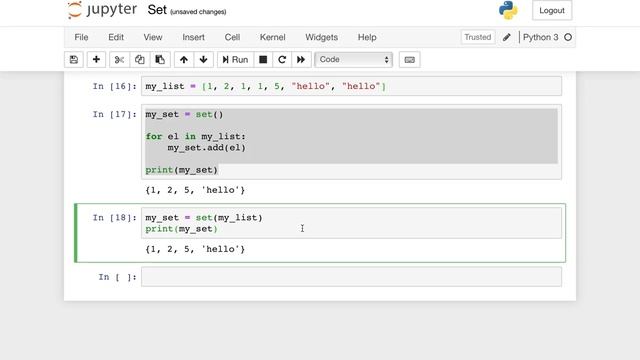Click the Python 3 kernel name
640x360 pixels.
click(540, 37)
